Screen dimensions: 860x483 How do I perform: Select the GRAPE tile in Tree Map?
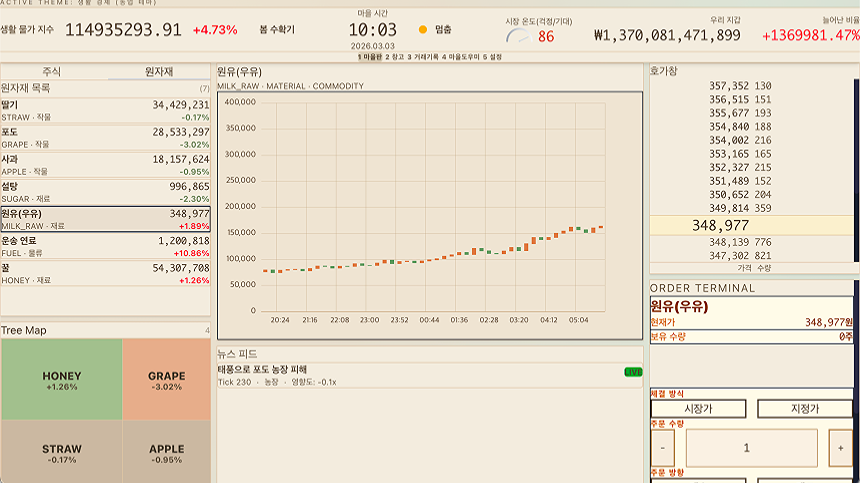pos(166,380)
